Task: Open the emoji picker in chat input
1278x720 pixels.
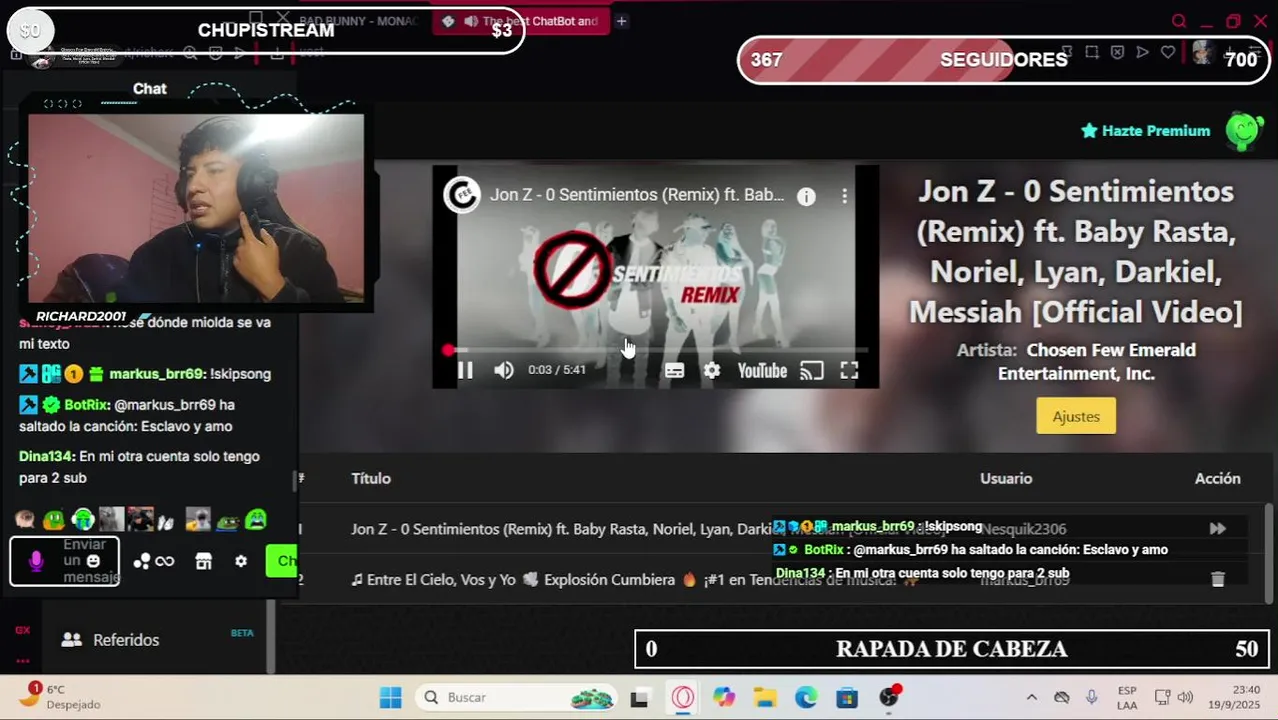Action: click(93, 561)
